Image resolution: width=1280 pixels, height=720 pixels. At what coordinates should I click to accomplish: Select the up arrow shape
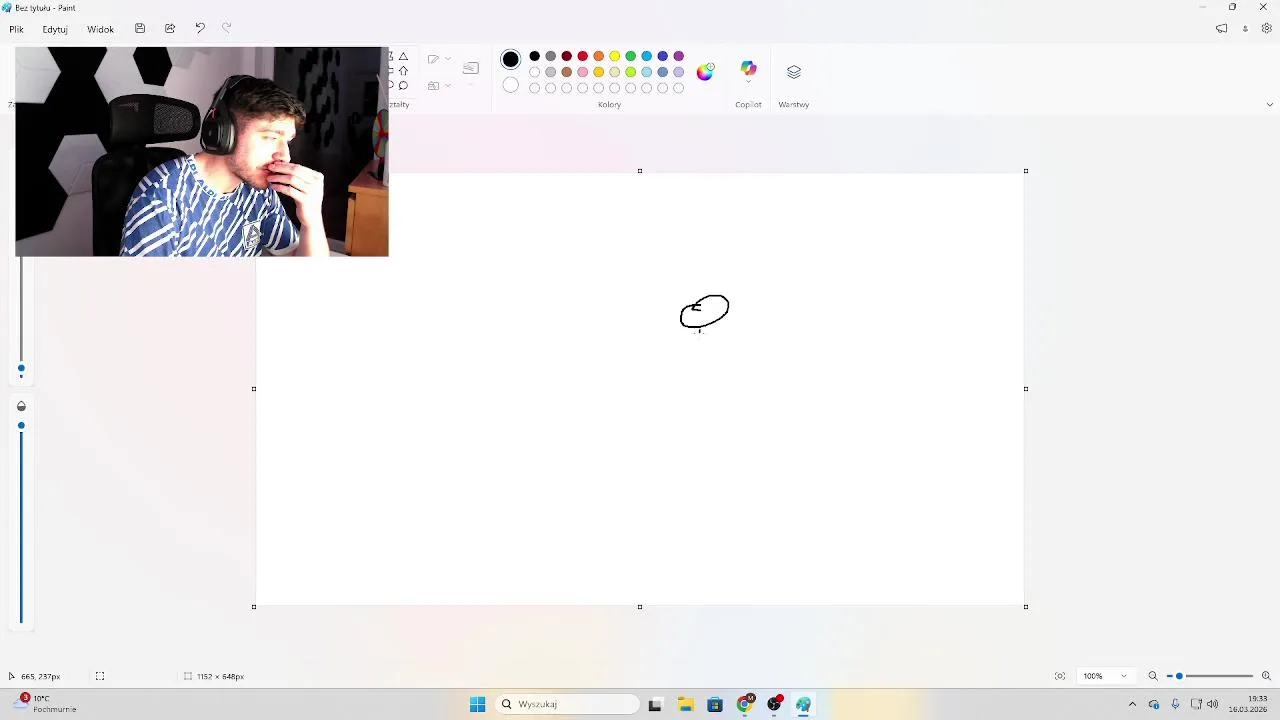[403, 71]
